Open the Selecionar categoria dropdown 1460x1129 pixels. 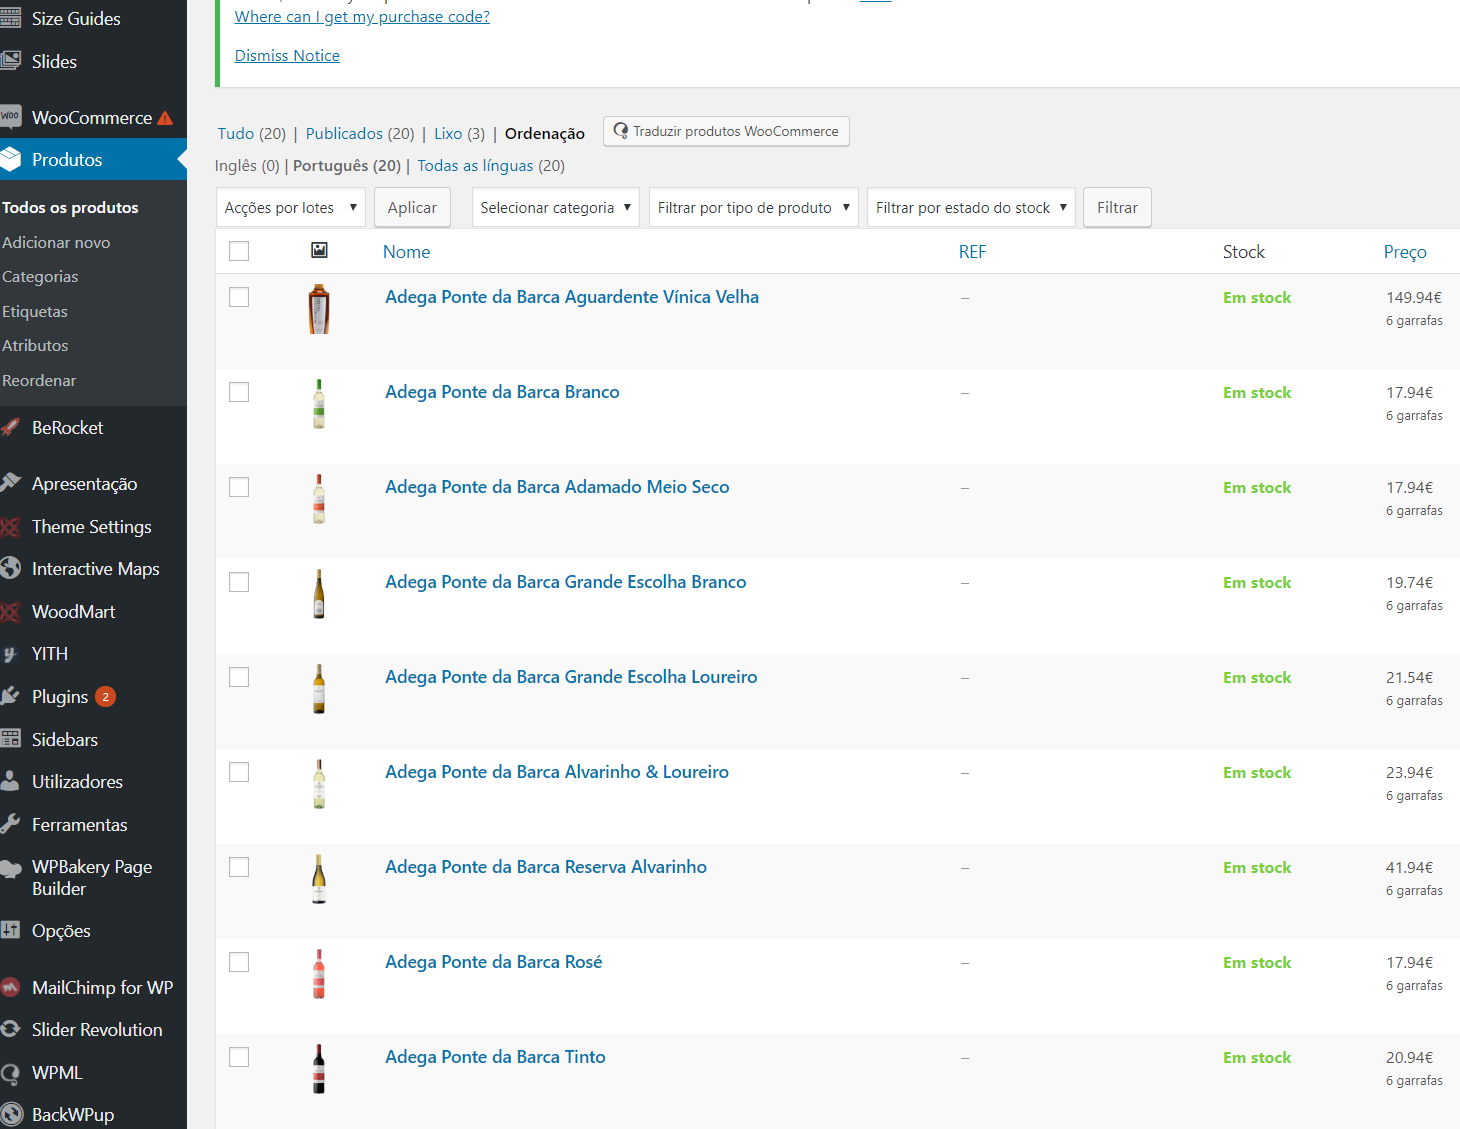click(555, 207)
